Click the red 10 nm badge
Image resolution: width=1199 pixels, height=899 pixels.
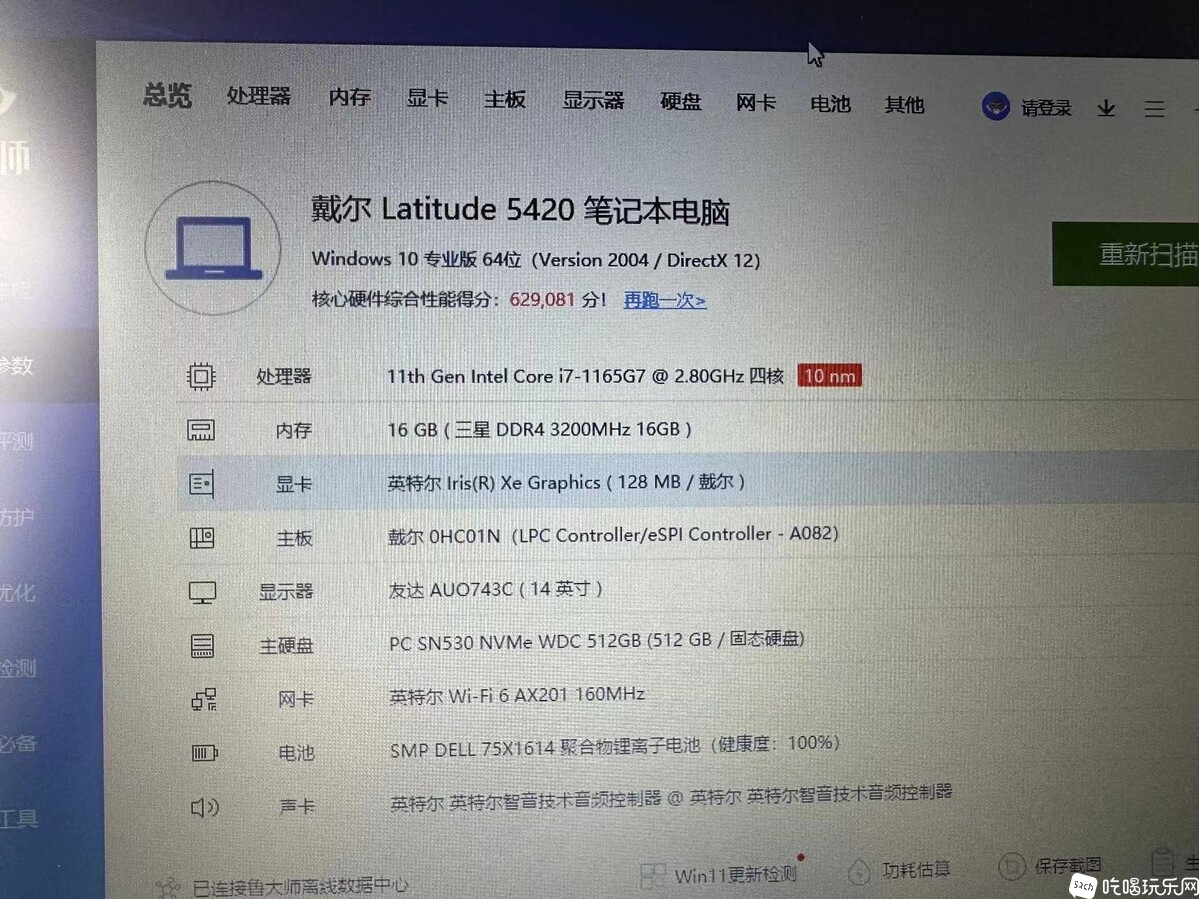830,375
